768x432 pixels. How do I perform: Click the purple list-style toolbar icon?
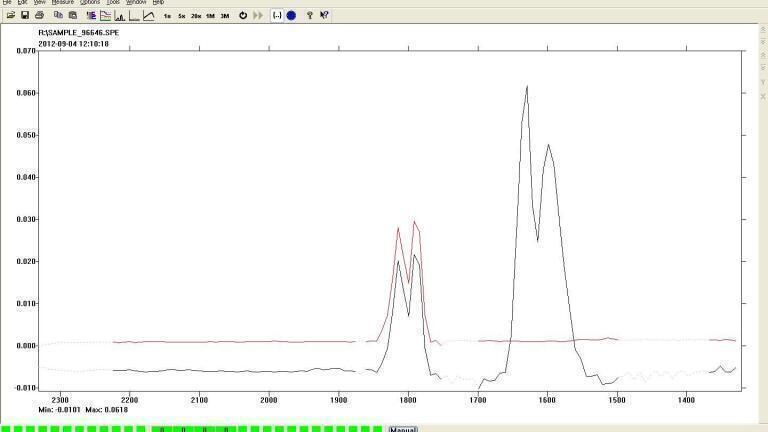coord(91,16)
